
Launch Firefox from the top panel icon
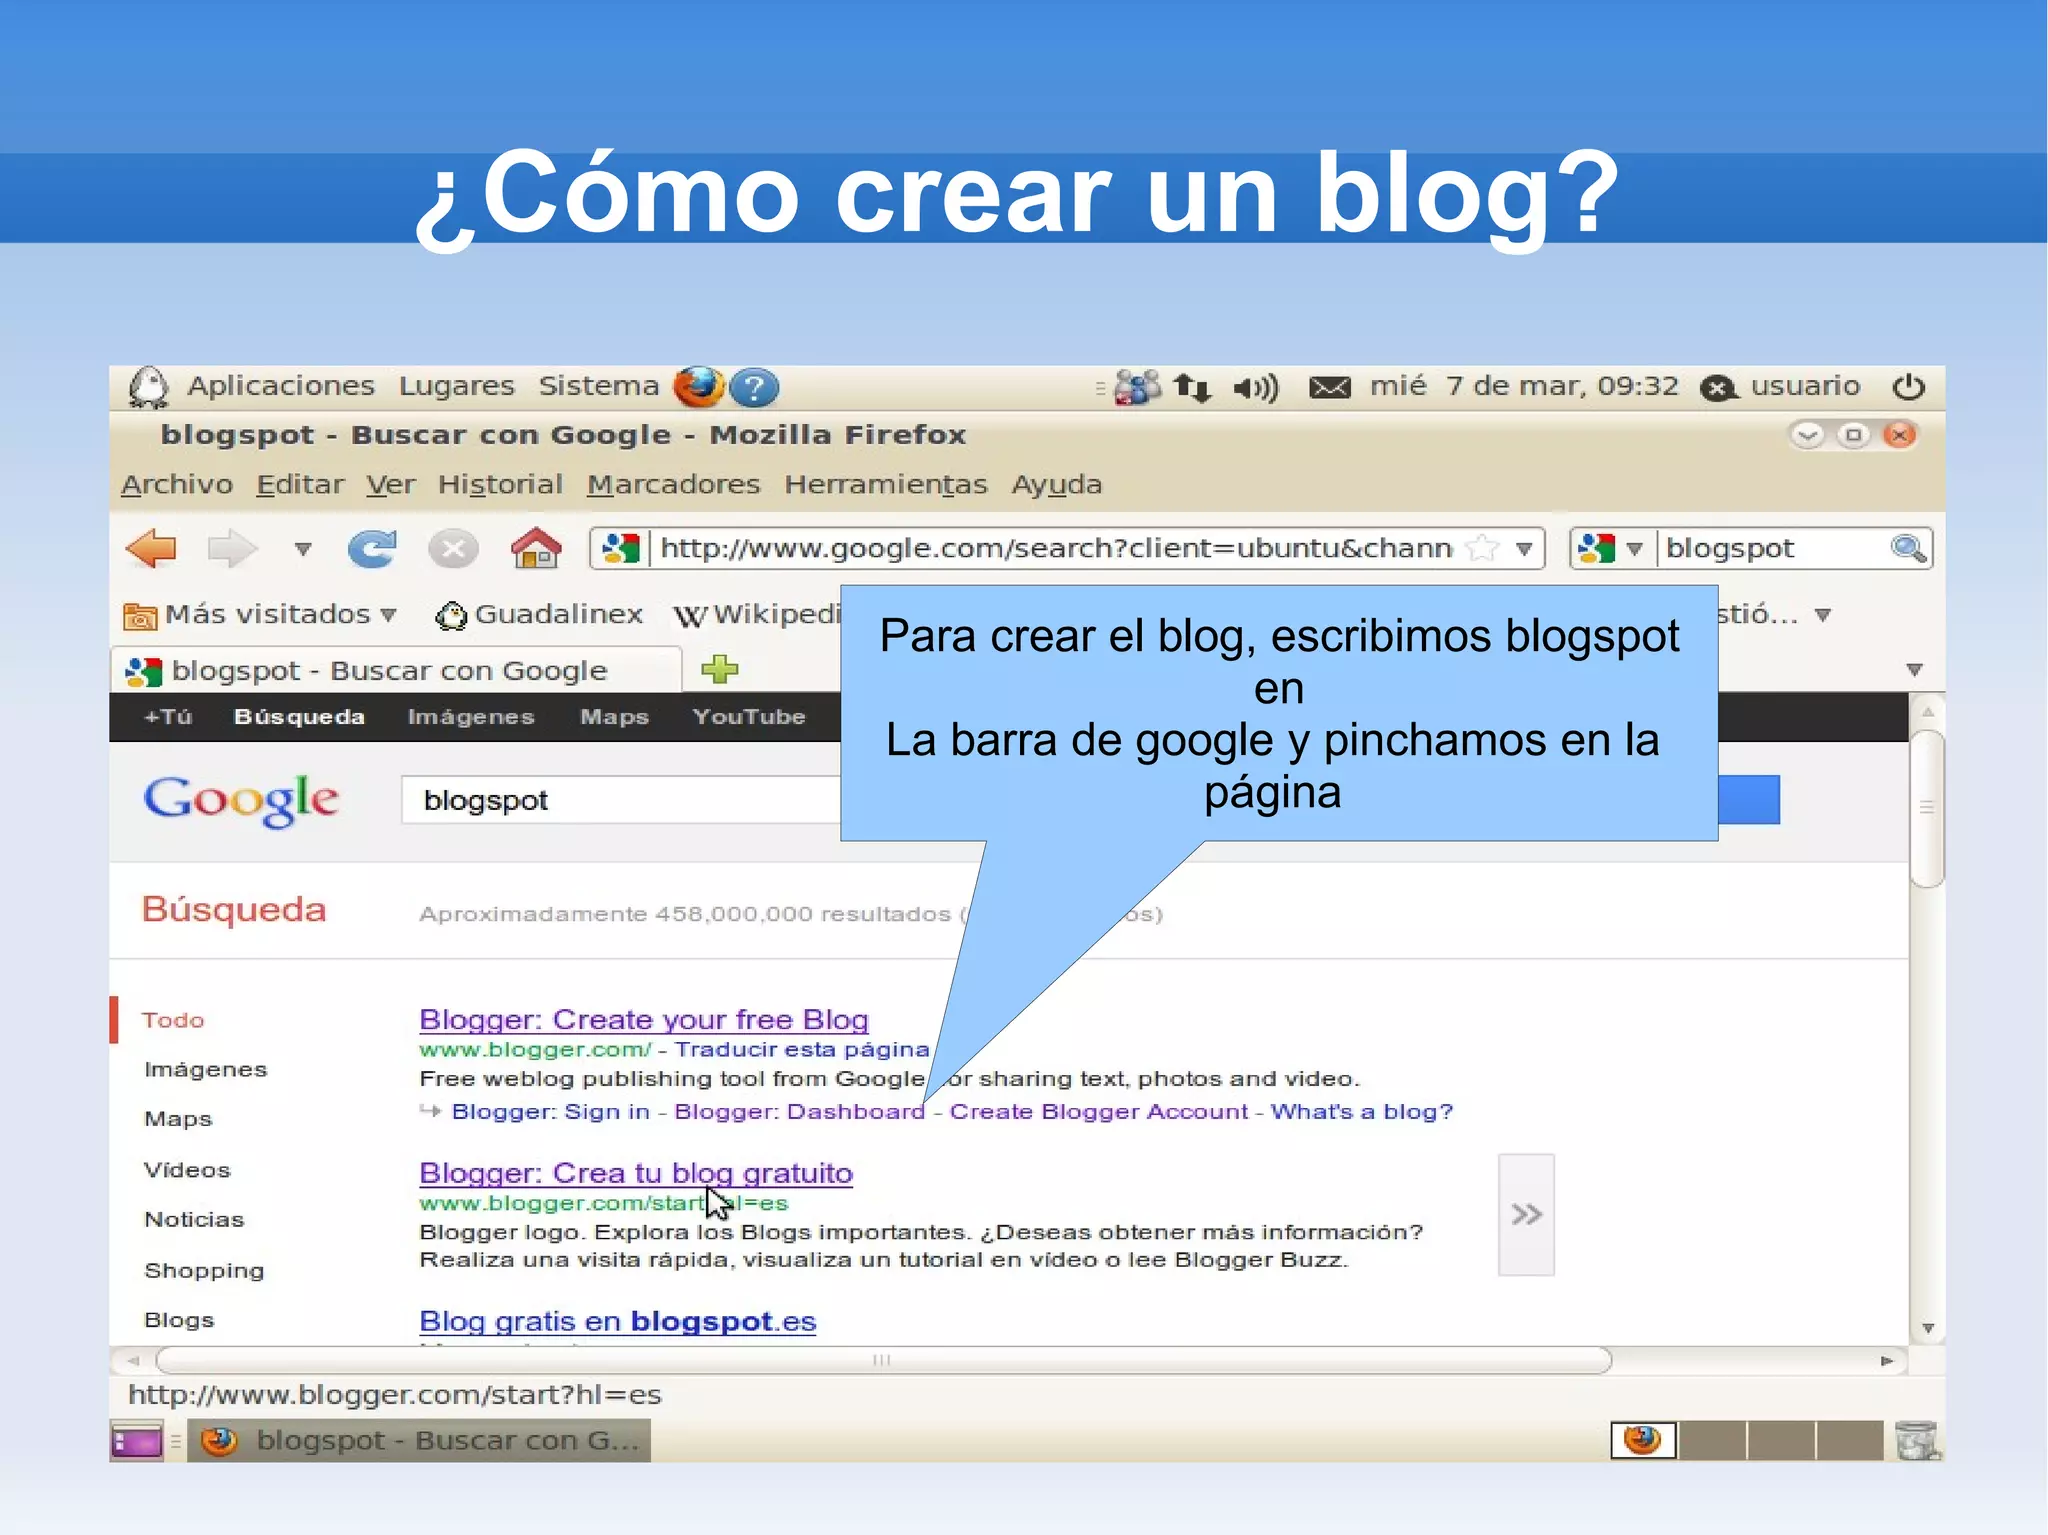pos(698,387)
